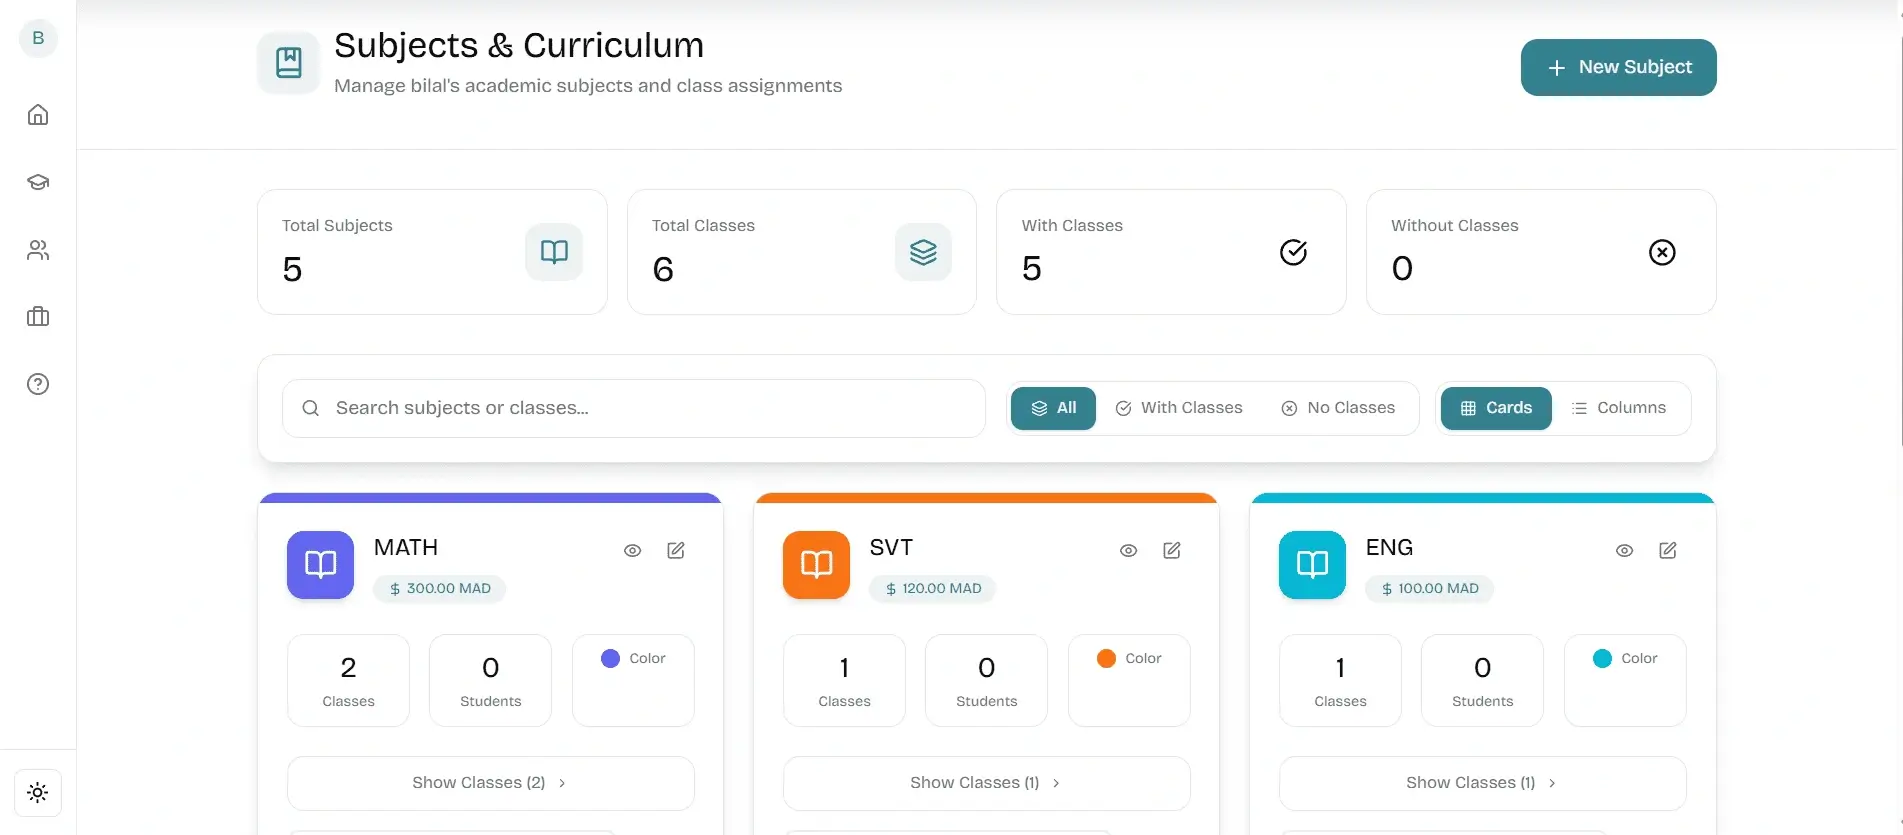Viewport: 1903px width, 835px height.
Task: Click the edit icon on SVT card
Action: click(1172, 550)
